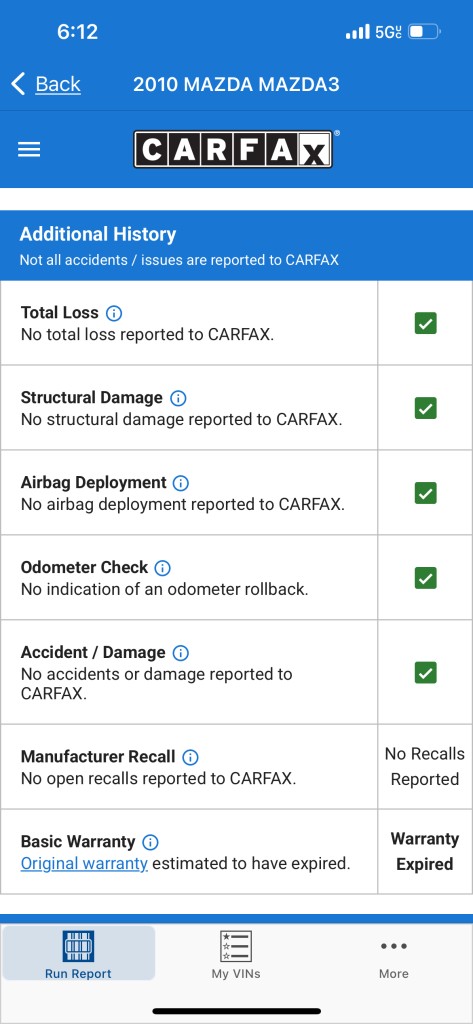The height and width of the screenshot is (1024, 473).
Task: Follow the Original warranty link
Action: pos(84,863)
